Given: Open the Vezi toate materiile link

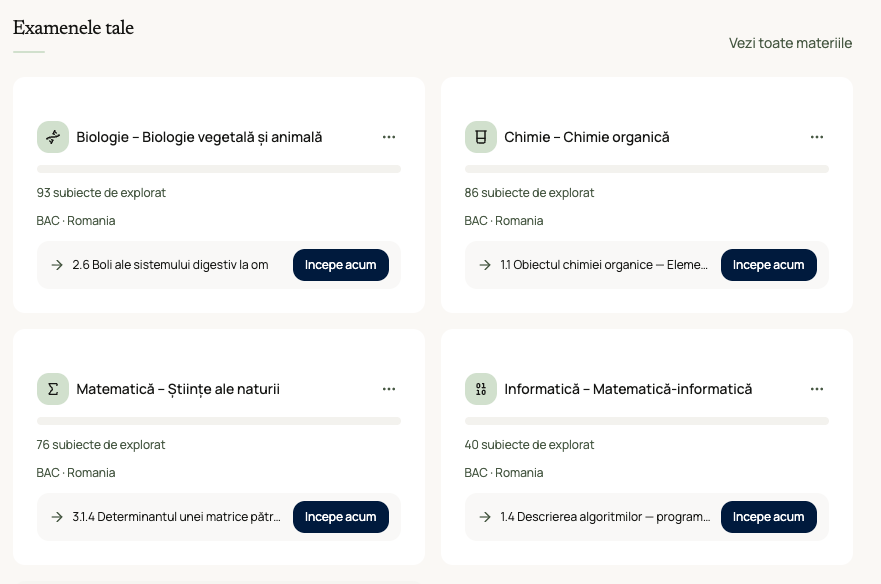Looking at the screenshot, I should point(790,43).
